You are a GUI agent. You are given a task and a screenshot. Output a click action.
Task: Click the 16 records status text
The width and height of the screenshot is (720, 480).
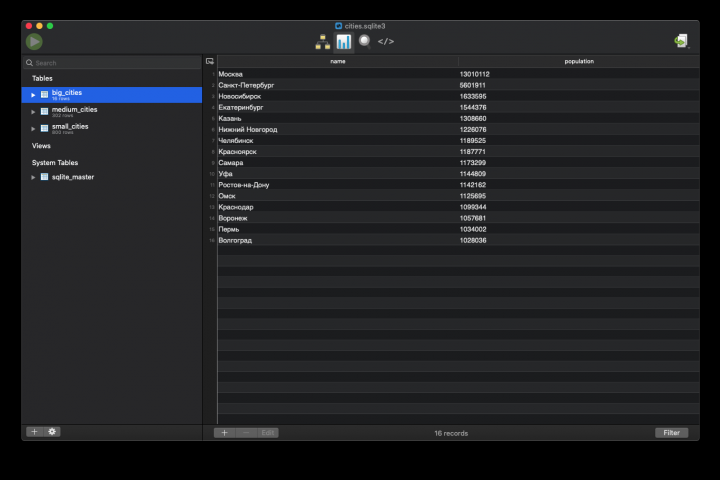[451, 433]
